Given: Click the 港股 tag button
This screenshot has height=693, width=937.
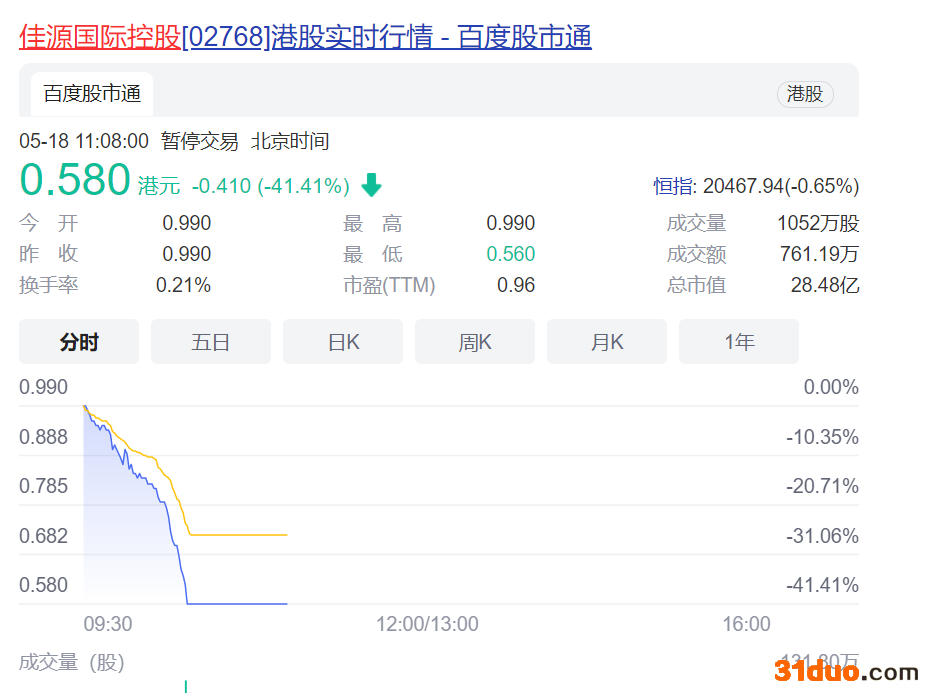Looking at the screenshot, I should coord(805,94).
